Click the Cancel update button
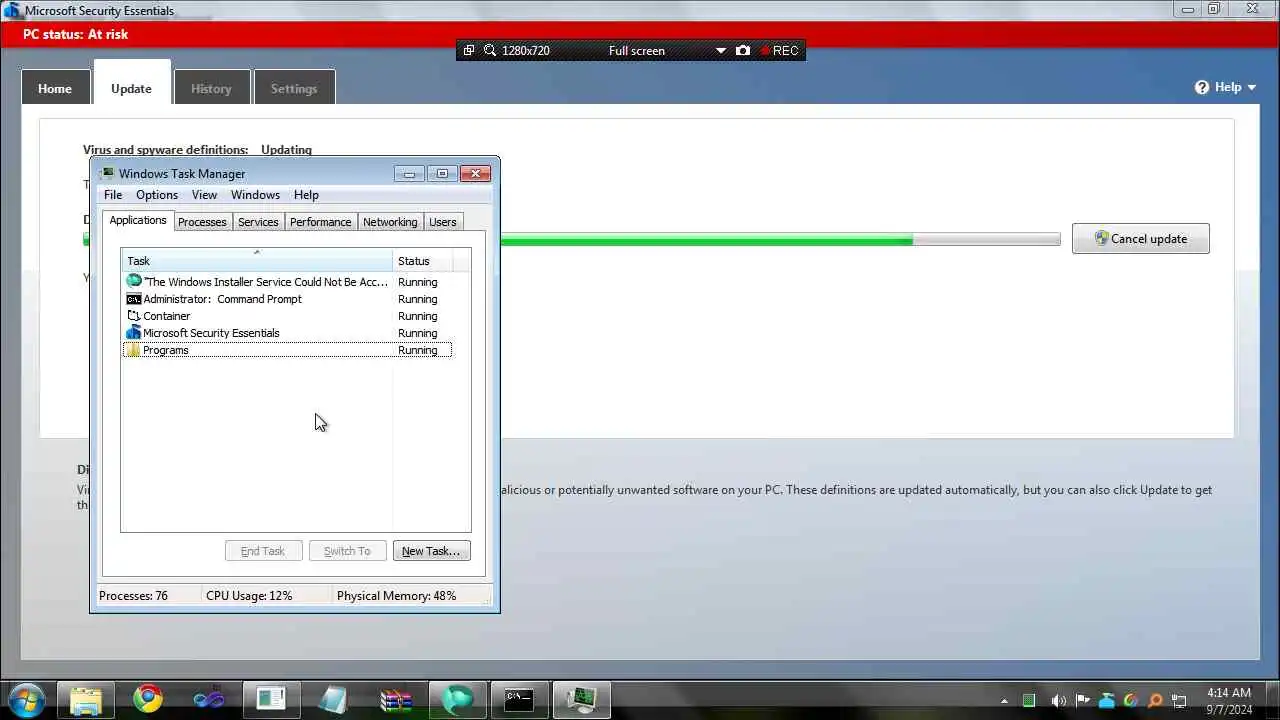Viewport: 1280px width, 720px height. (1141, 238)
